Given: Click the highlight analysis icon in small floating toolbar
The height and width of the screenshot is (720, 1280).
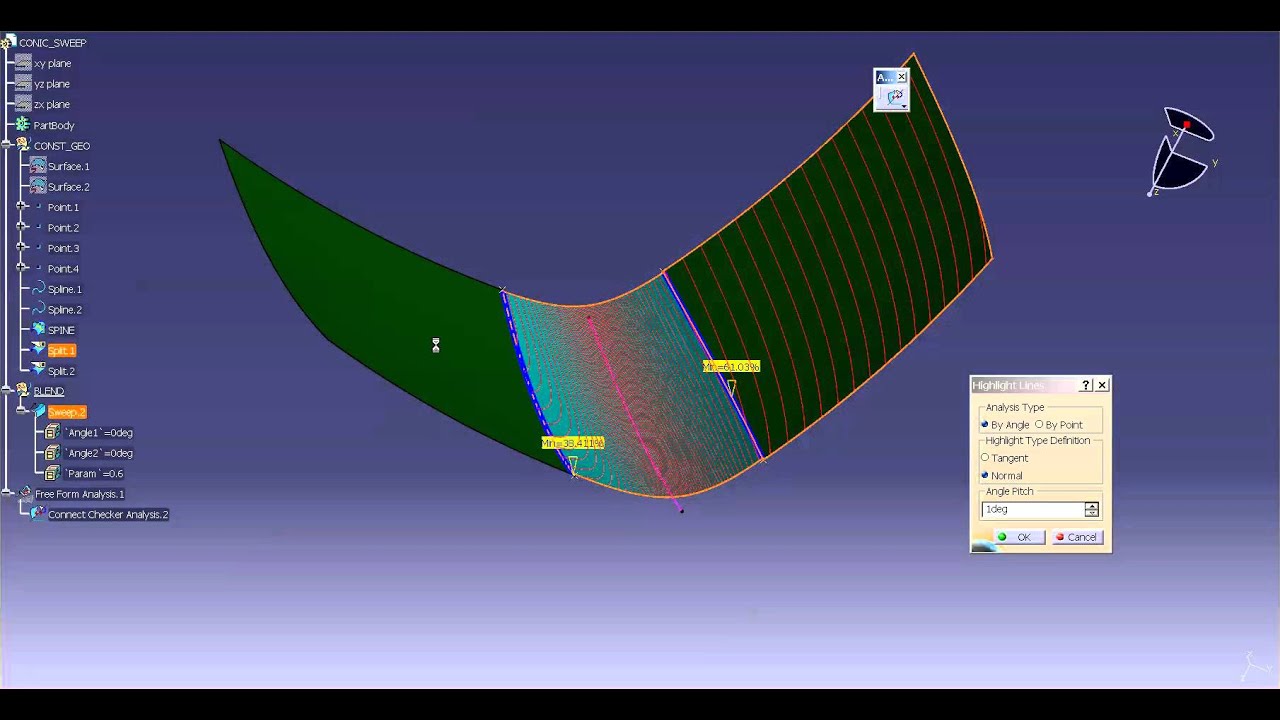Looking at the screenshot, I should [x=893, y=97].
